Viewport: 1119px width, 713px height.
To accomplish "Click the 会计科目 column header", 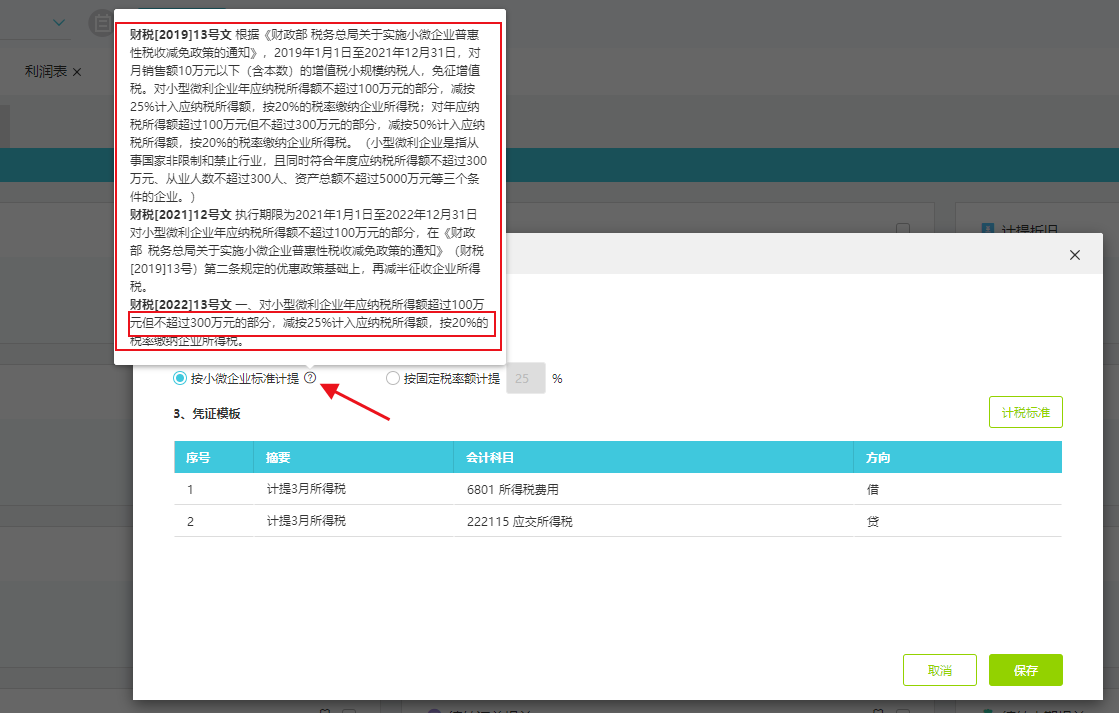I will pyautogui.click(x=490, y=457).
